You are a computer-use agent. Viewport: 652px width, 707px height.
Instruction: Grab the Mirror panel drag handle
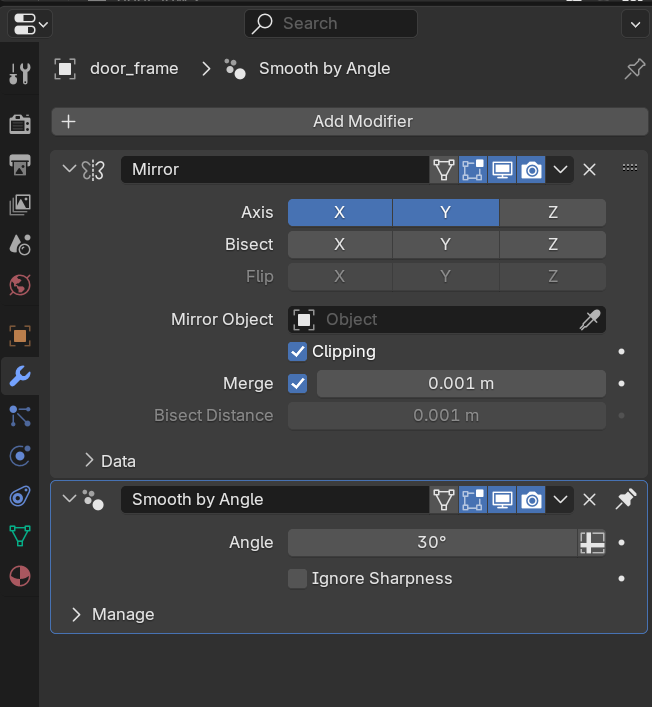pyautogui.click(x=629, y=168)
